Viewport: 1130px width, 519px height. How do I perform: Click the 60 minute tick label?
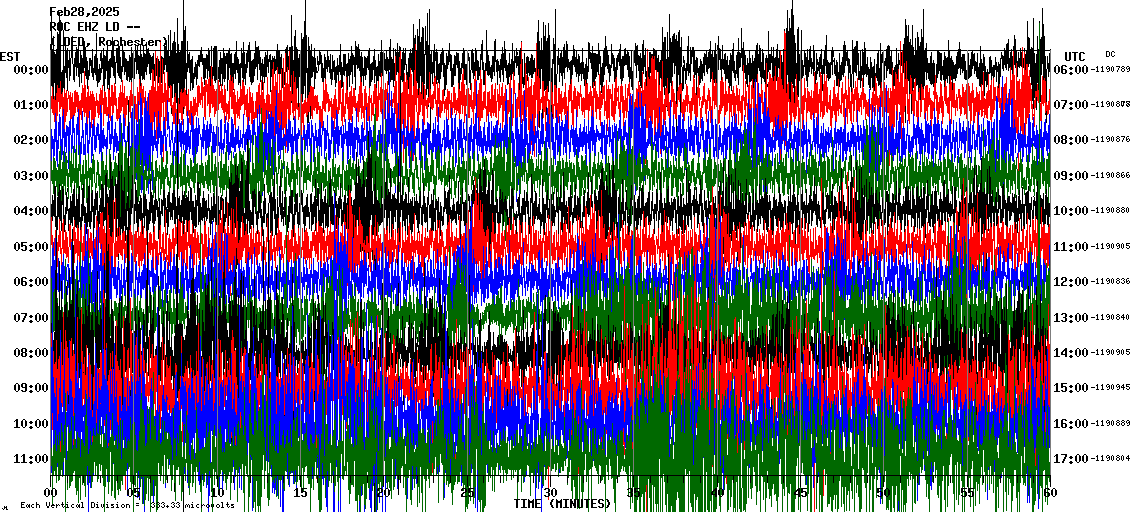click(x=1046, y=493)
